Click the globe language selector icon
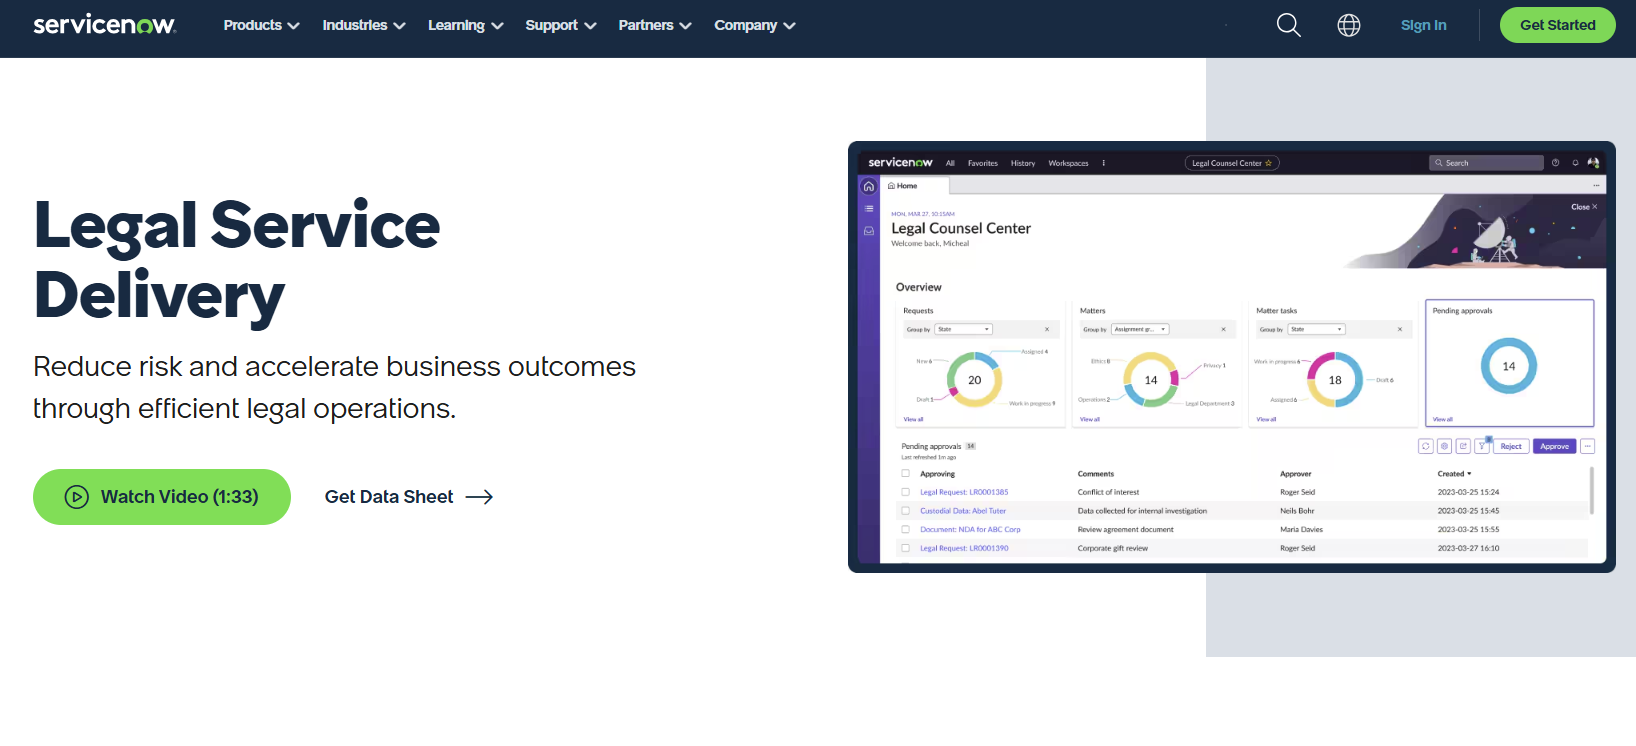This screenshot has width=1636, height=746. point(1349,25)
